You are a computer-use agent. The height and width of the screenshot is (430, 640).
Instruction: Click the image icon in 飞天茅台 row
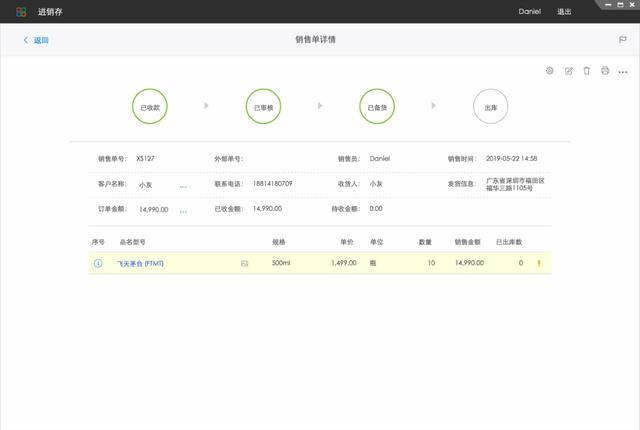[x=244, y=264]
